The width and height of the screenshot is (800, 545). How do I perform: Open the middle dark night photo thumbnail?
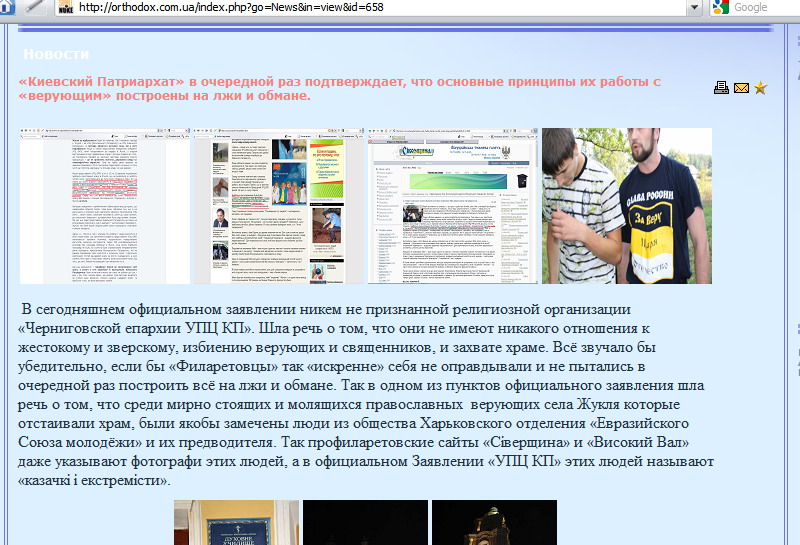pos(365,522)
